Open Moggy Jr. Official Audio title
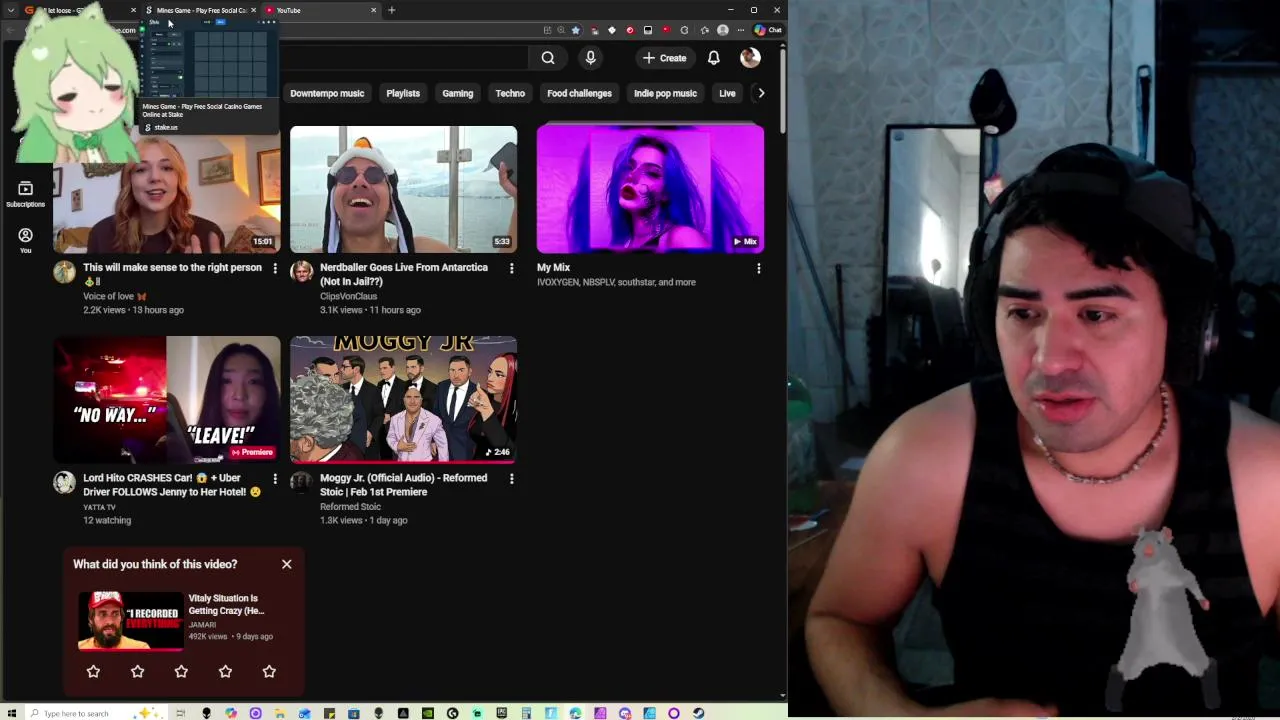 pos(403,485)
